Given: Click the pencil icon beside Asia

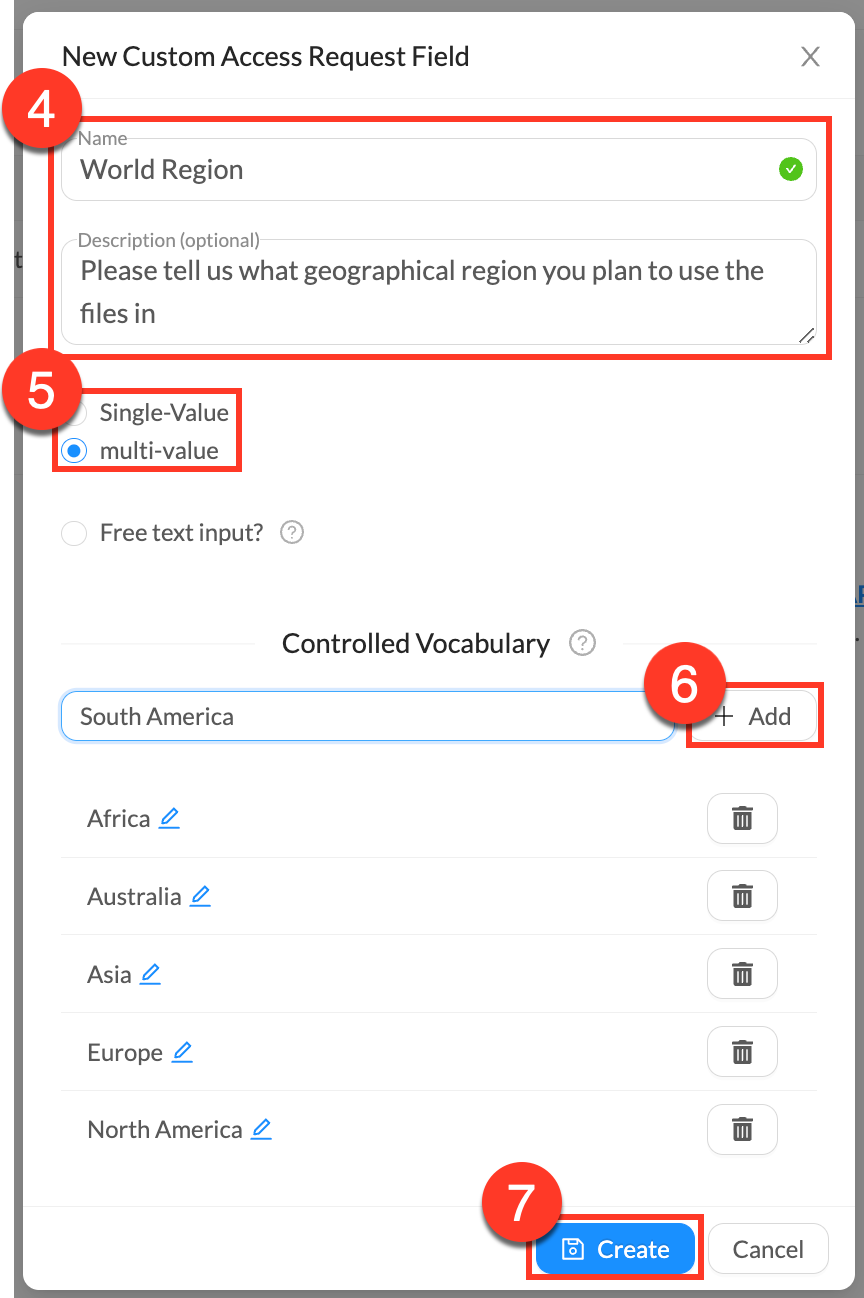Looking at the screenshot, I should click(x=150, y=974).
